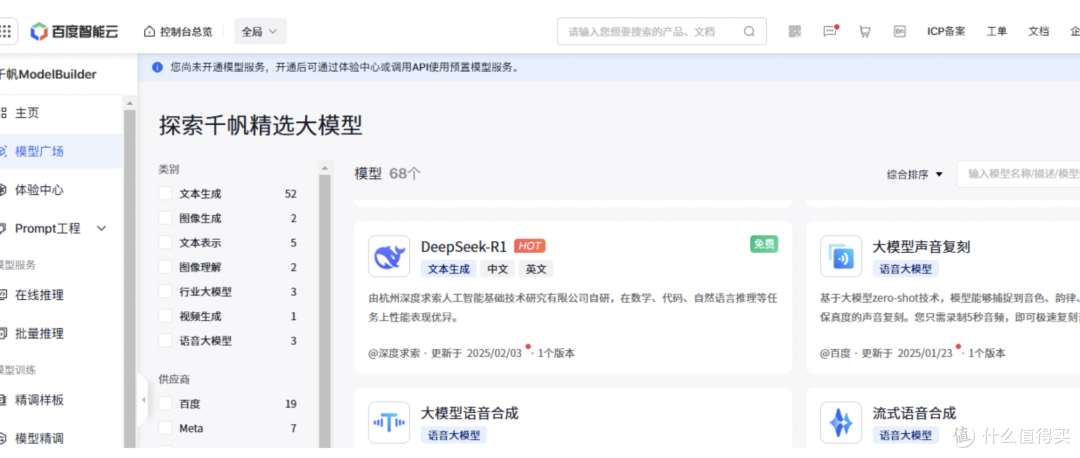Check the 百度 supplier filter
This screenshot has width=1080, height=458.
coord(165,404)
